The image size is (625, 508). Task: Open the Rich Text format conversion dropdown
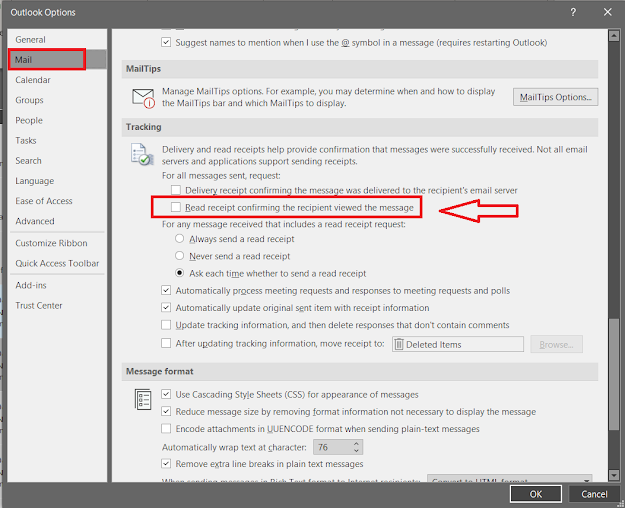(509, 479)
